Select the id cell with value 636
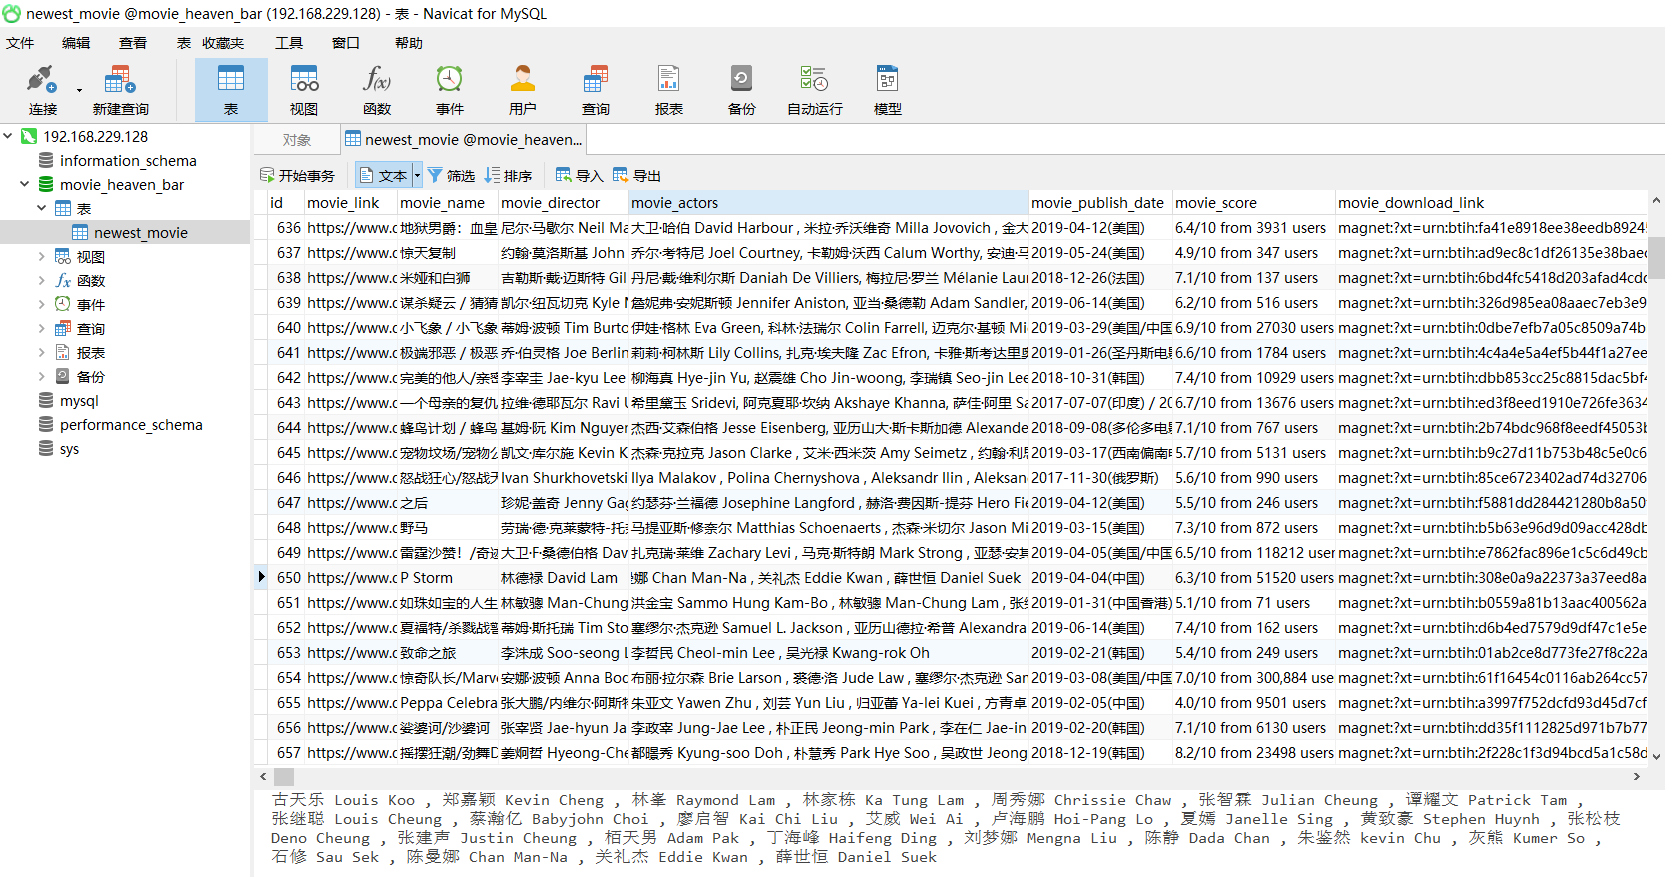1665x877 pixels. click(x=286, y=228)
